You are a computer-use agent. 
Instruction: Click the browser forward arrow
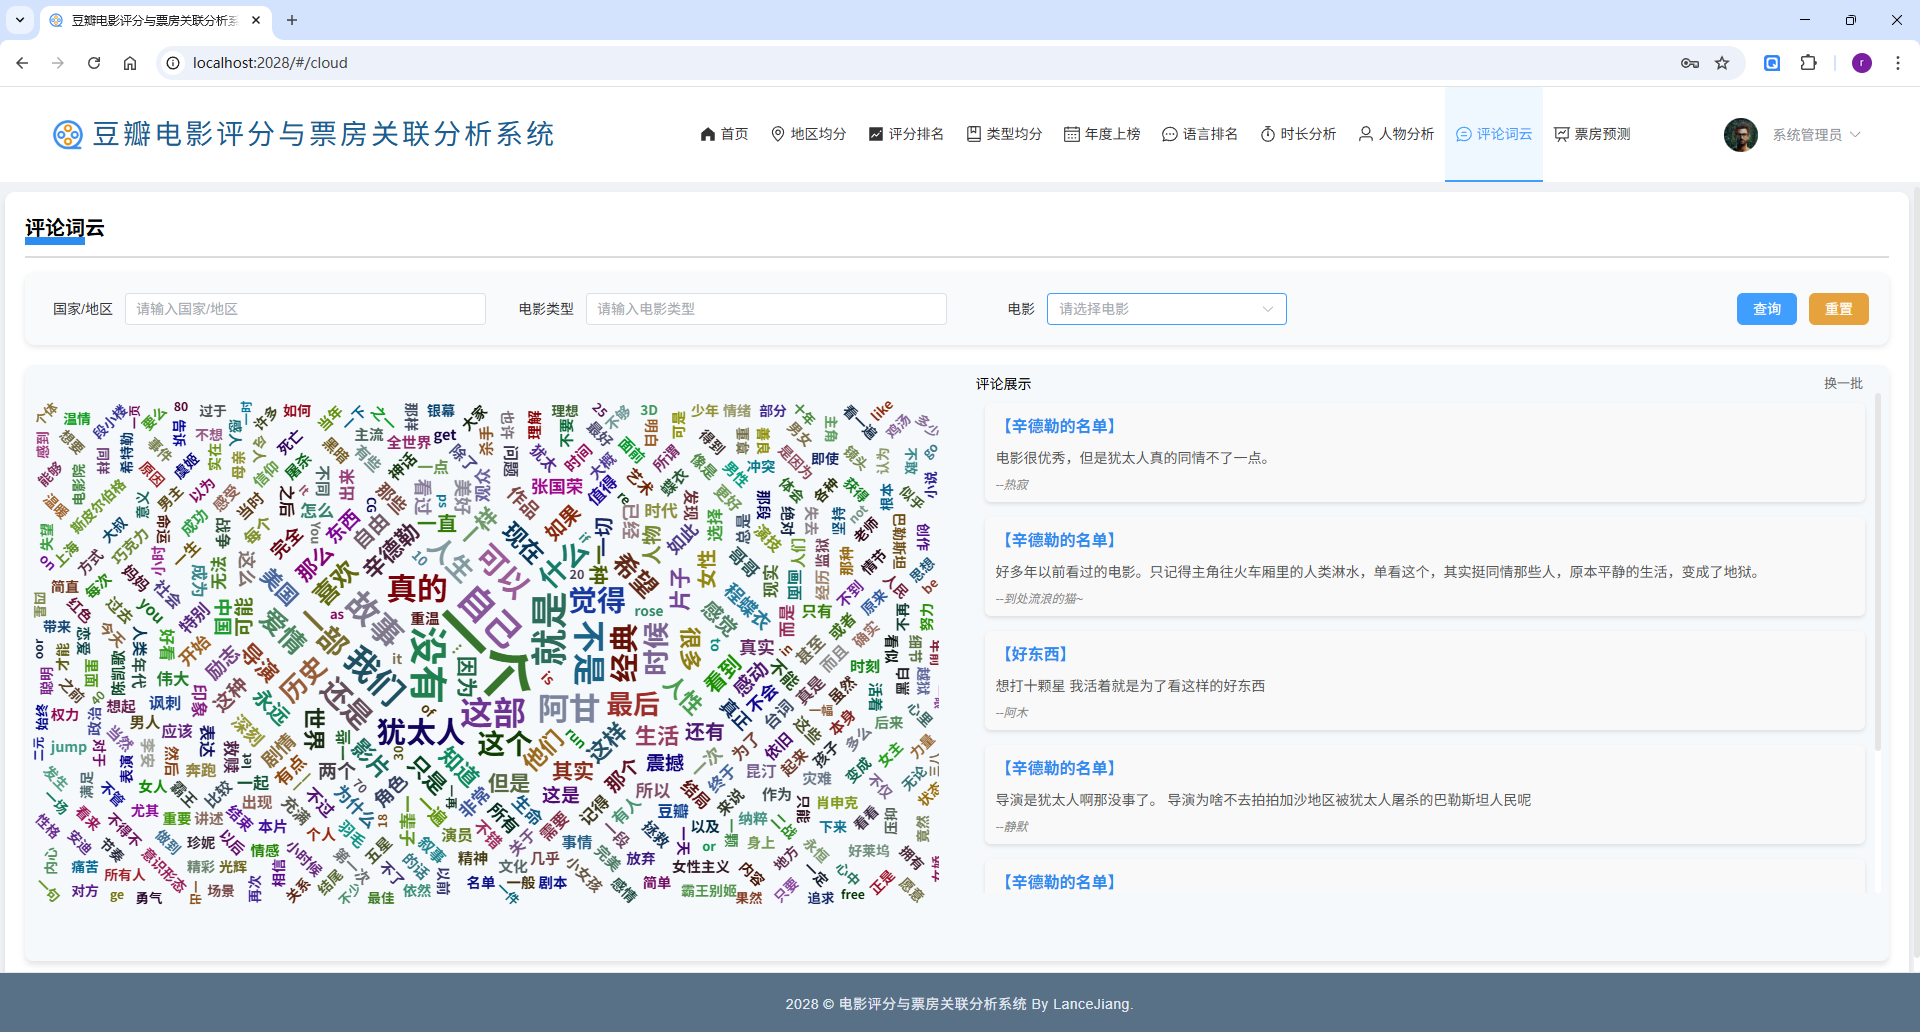(x=58, y=63)
